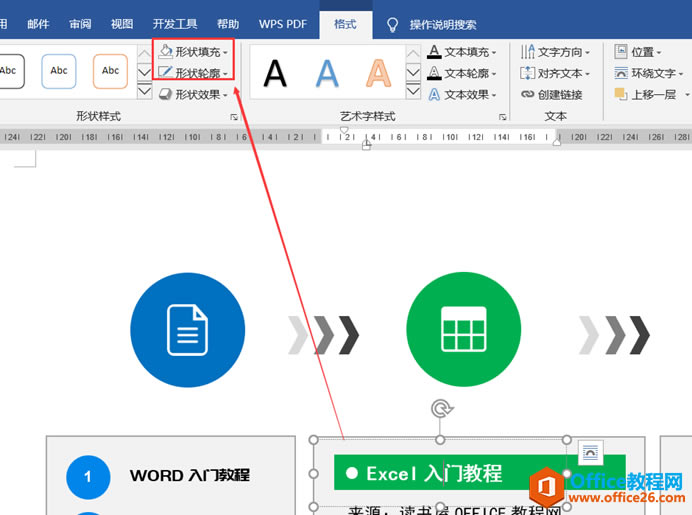Switch to the 视图 tab
The image size is (692, 515).
pyautogui.click(x=122, y=24)
